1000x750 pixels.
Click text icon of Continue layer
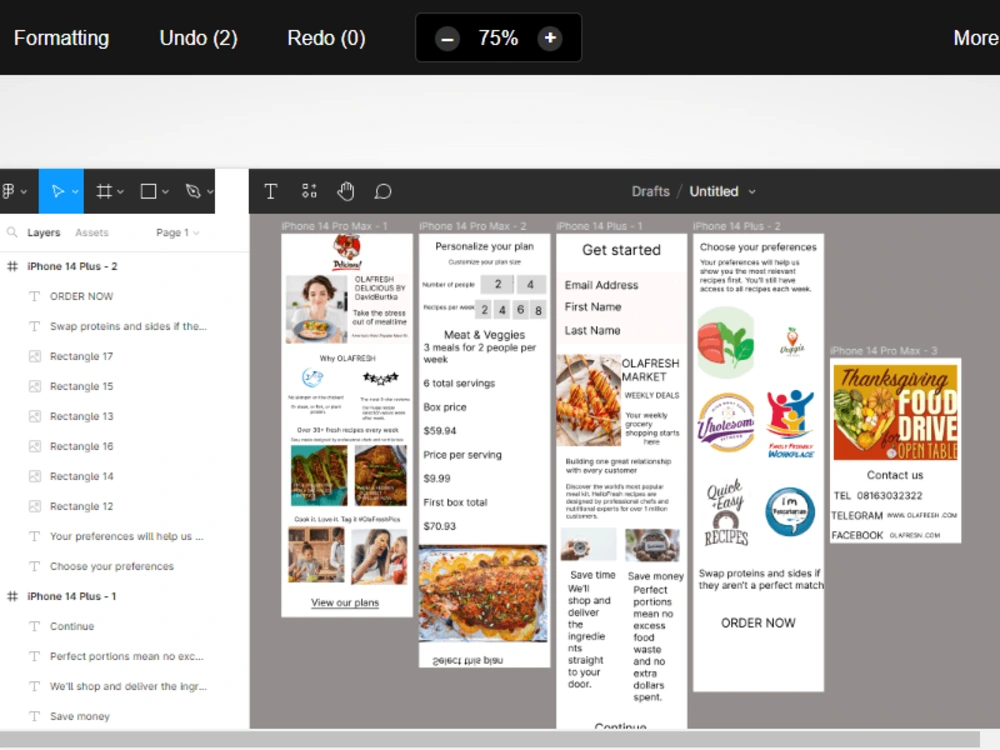tap(34, 626)
